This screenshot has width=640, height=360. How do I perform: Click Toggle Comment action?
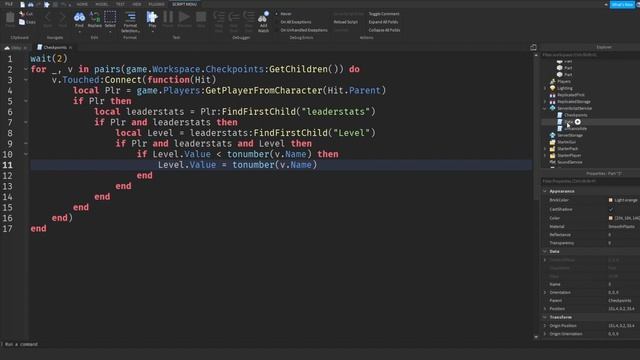384,14
